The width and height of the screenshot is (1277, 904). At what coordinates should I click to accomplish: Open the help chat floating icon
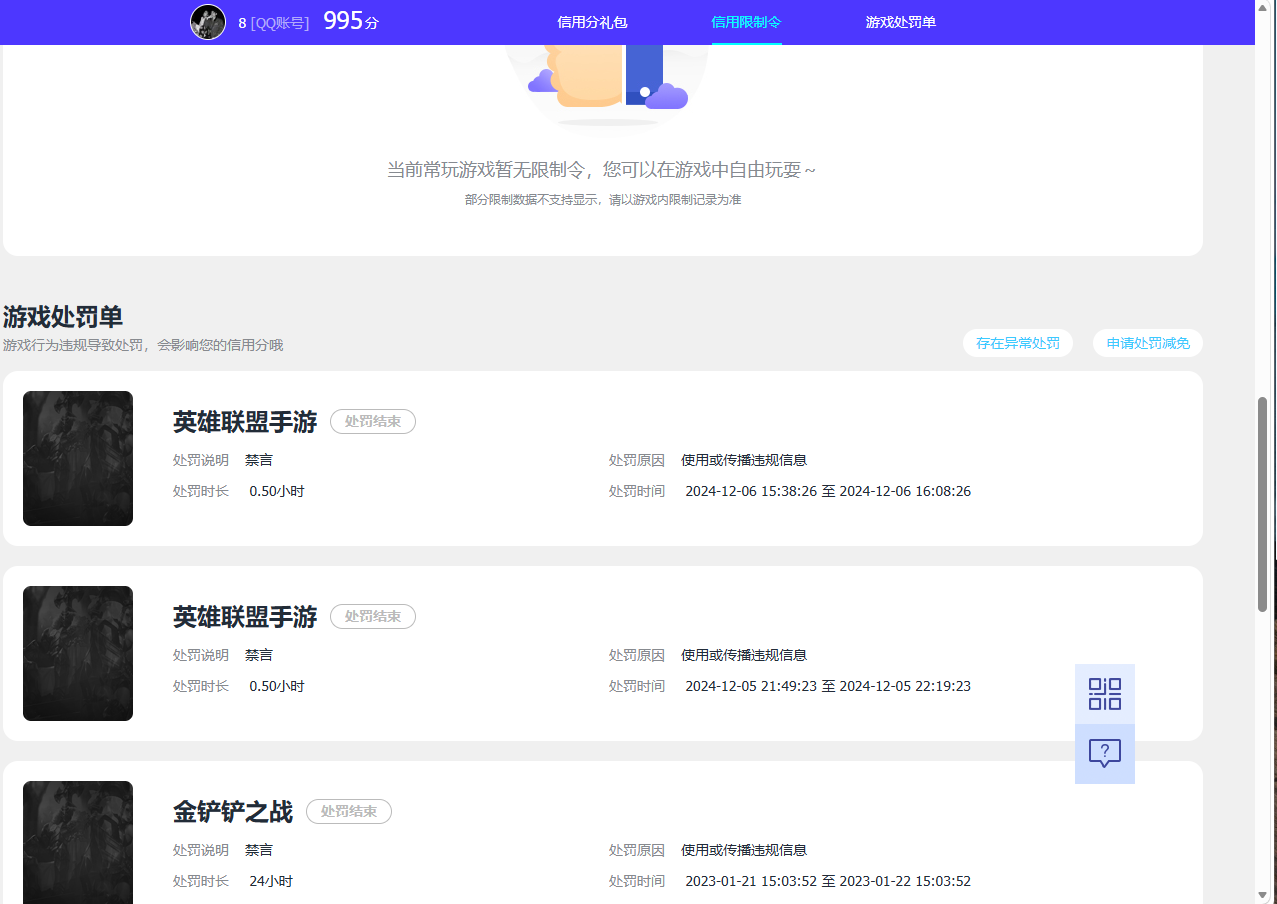click(x=1105, y=754)
